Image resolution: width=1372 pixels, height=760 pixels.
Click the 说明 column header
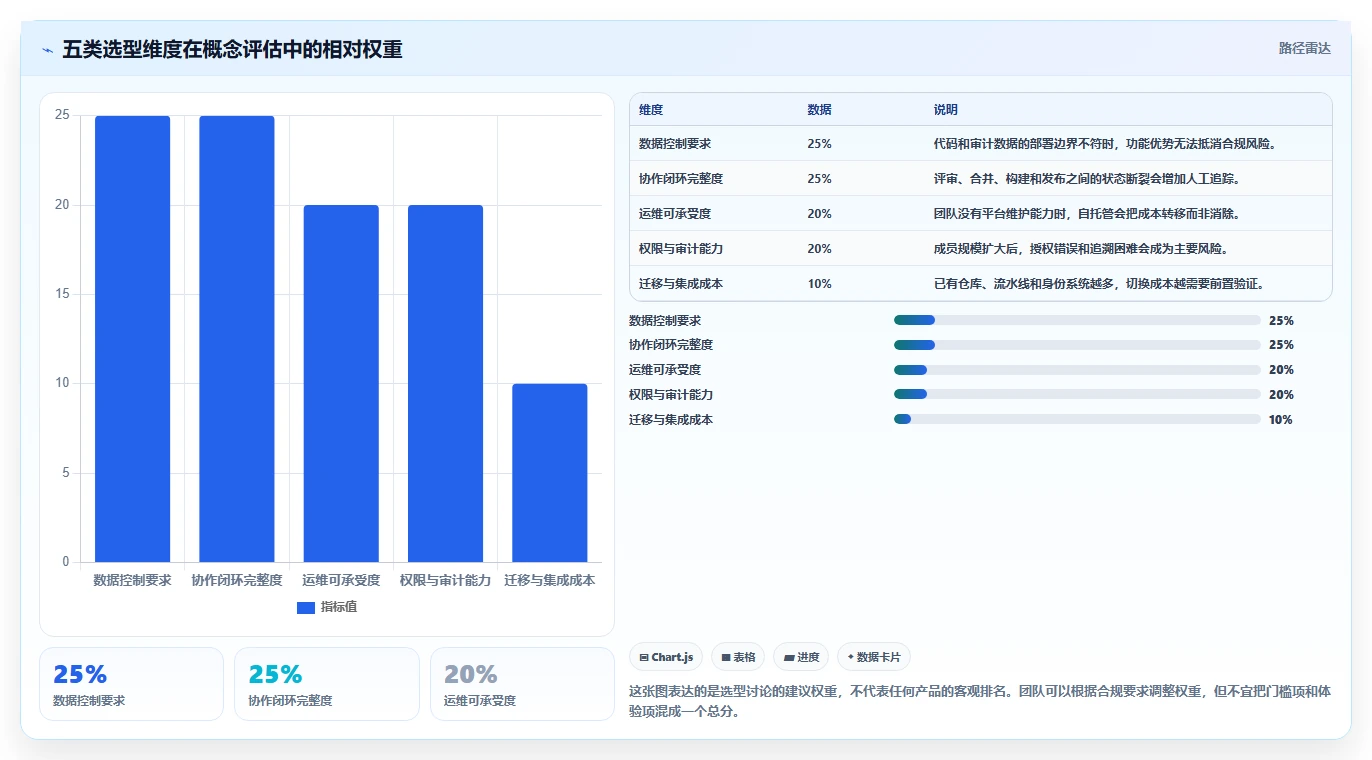pyautogui.click(x=945, y=110)
